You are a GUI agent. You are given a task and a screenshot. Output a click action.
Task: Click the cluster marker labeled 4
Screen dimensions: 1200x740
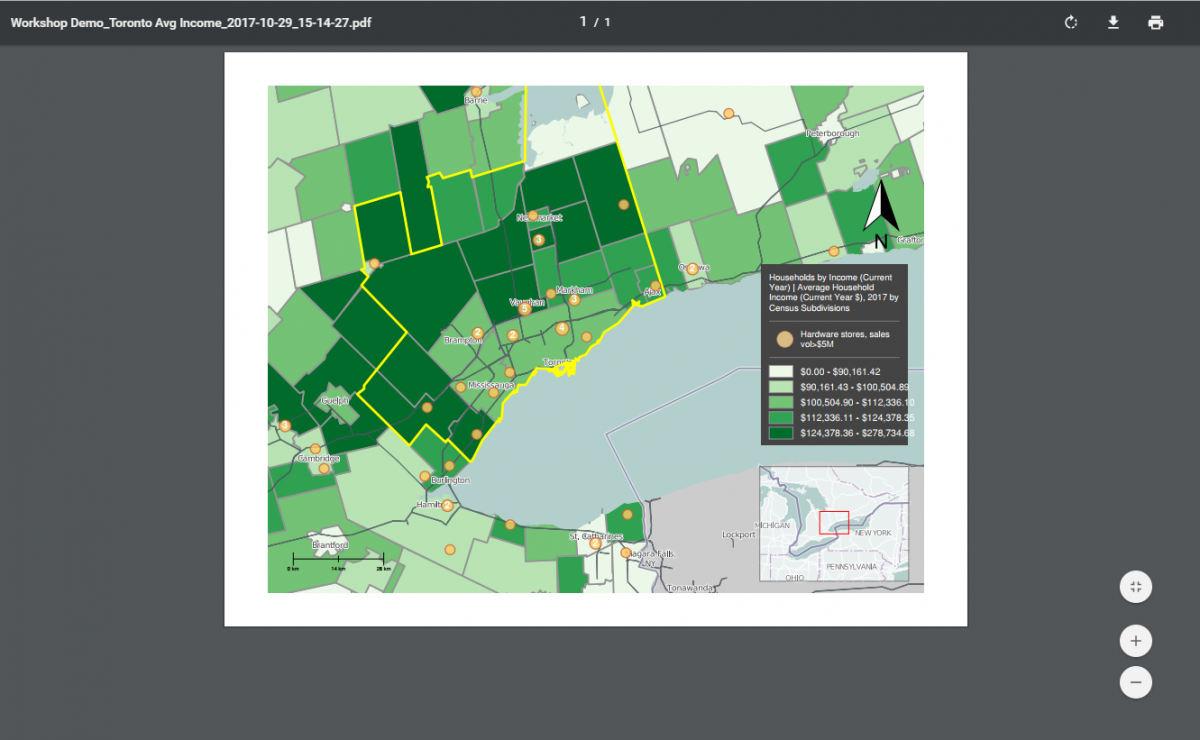pos(562,328)
